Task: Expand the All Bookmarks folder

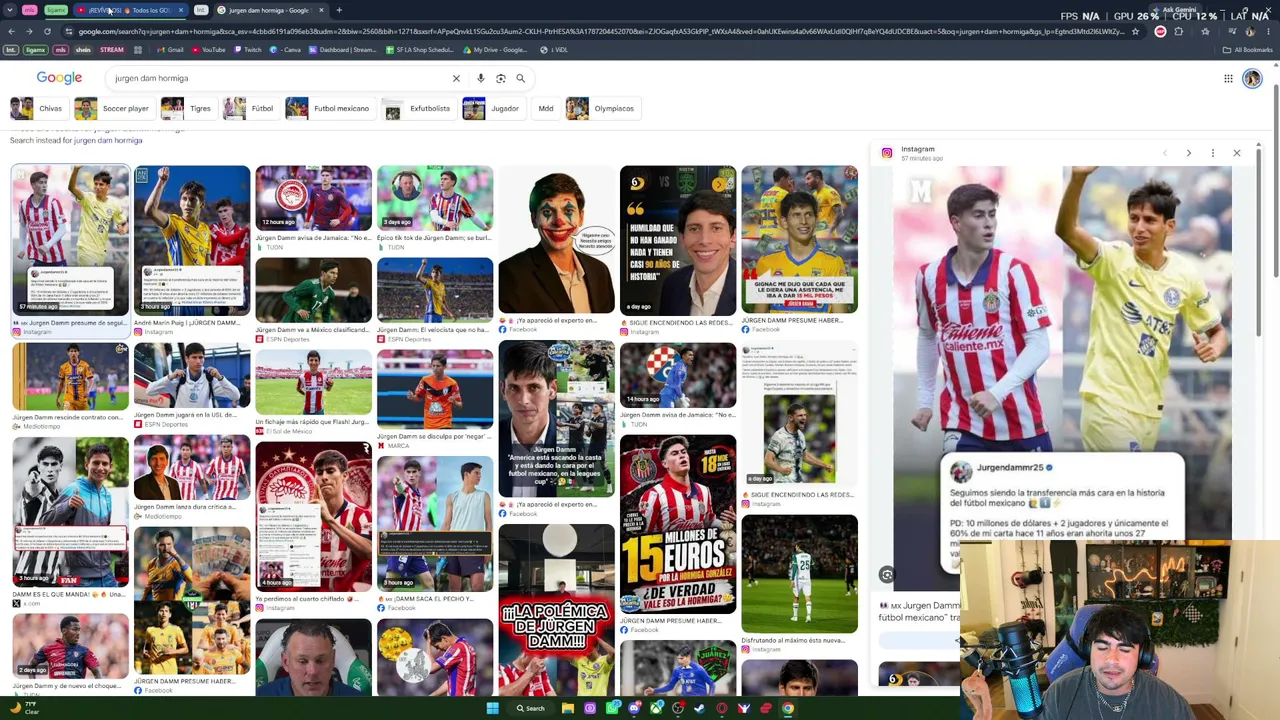Action: pos(1248,50)
